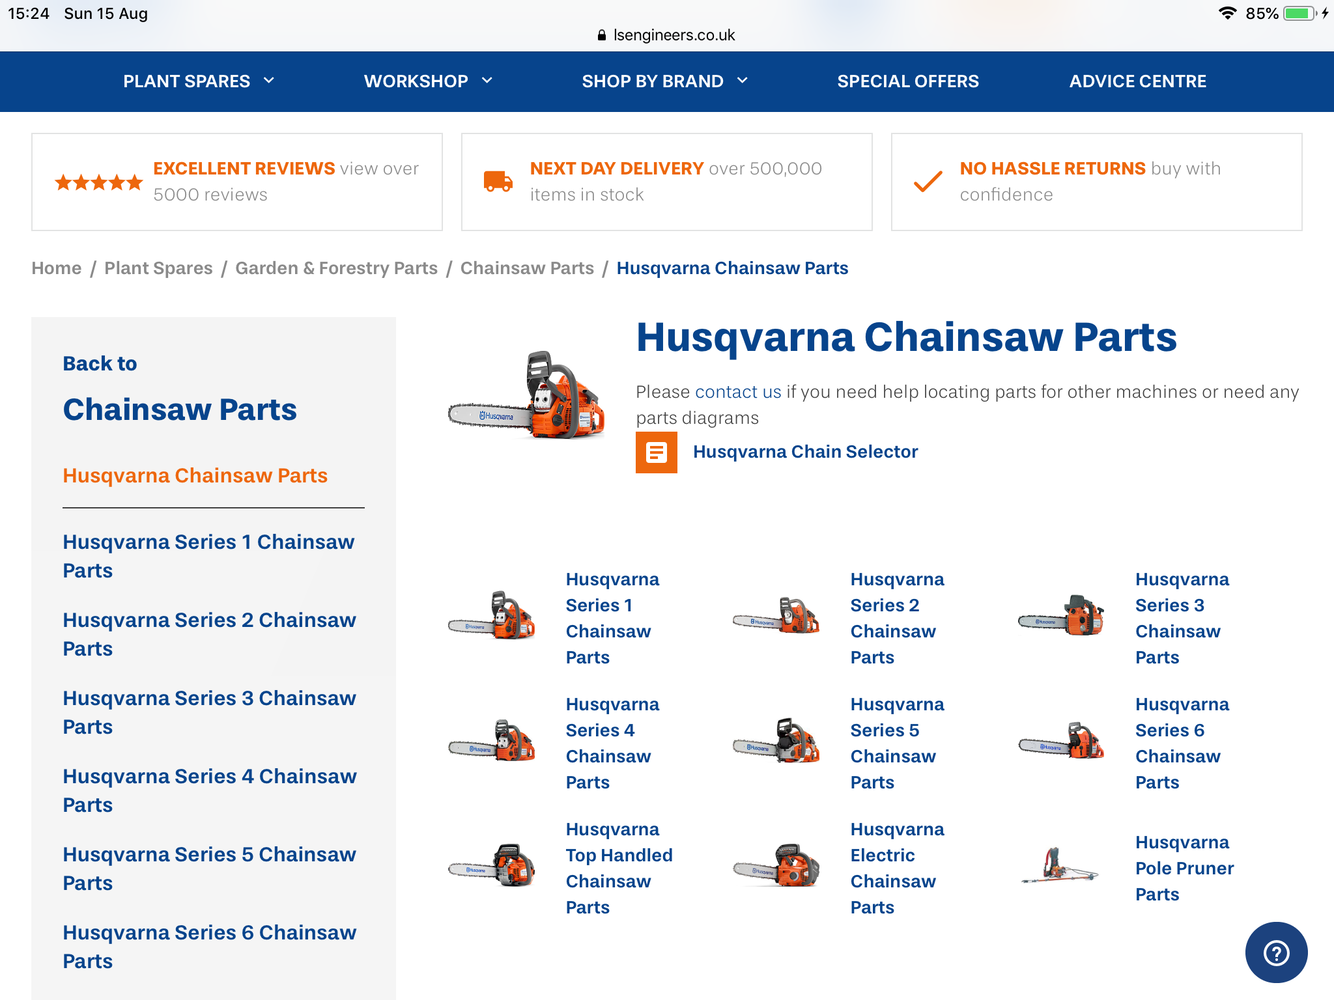Select the Series 6 chainsaw thumbnail
Screen dimensions: 1334x1000
point(1062,741)
